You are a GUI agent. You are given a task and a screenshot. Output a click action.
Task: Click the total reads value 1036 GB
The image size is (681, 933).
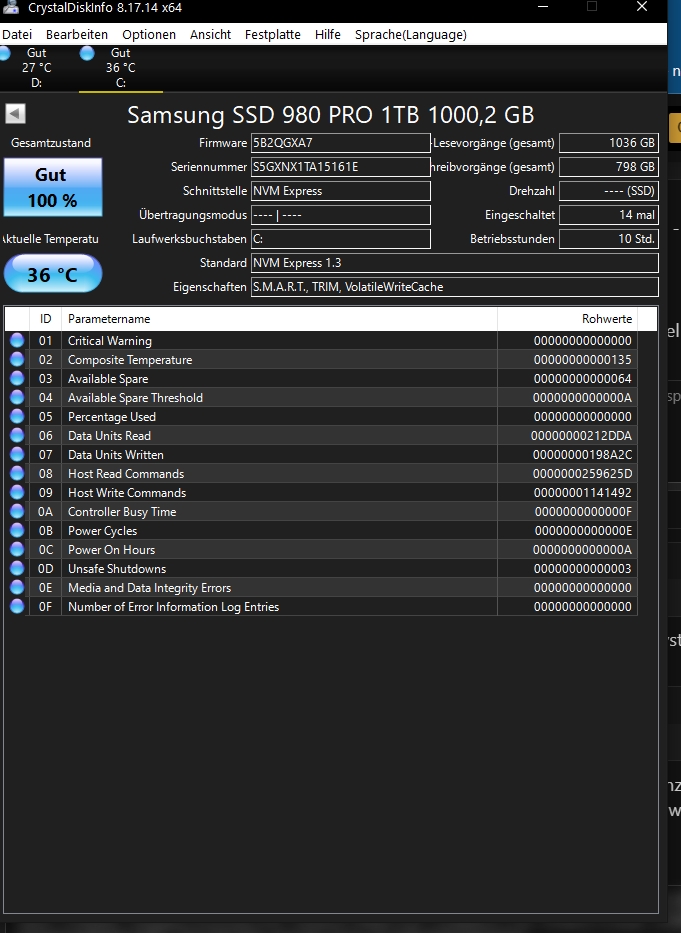[608, 143]
